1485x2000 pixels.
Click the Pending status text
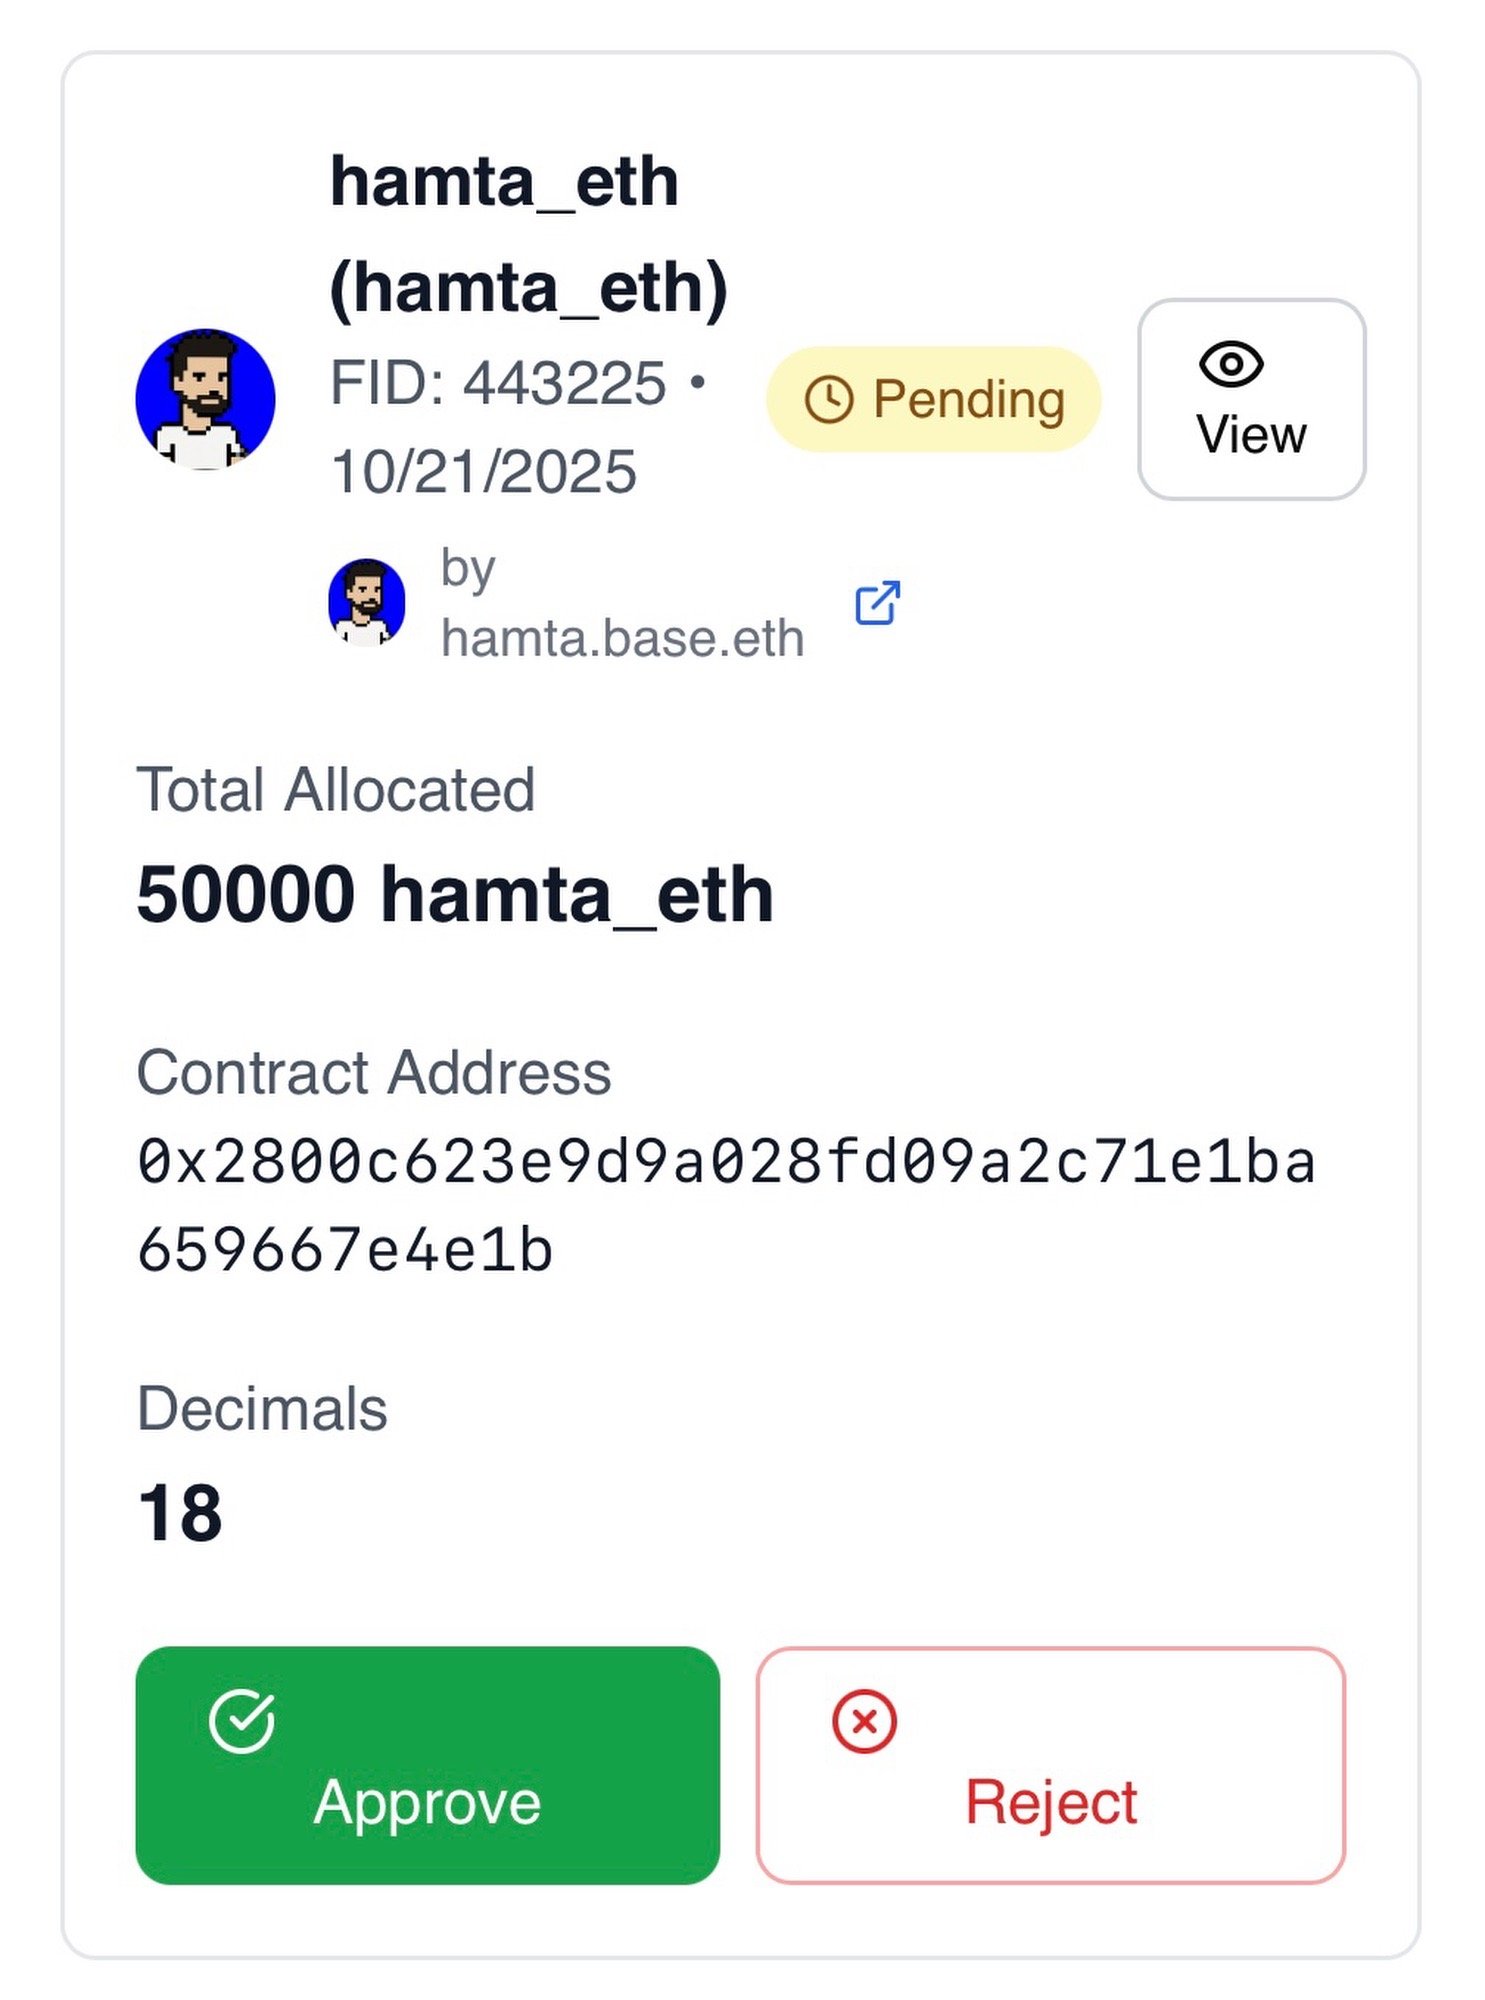coord(968,400)
